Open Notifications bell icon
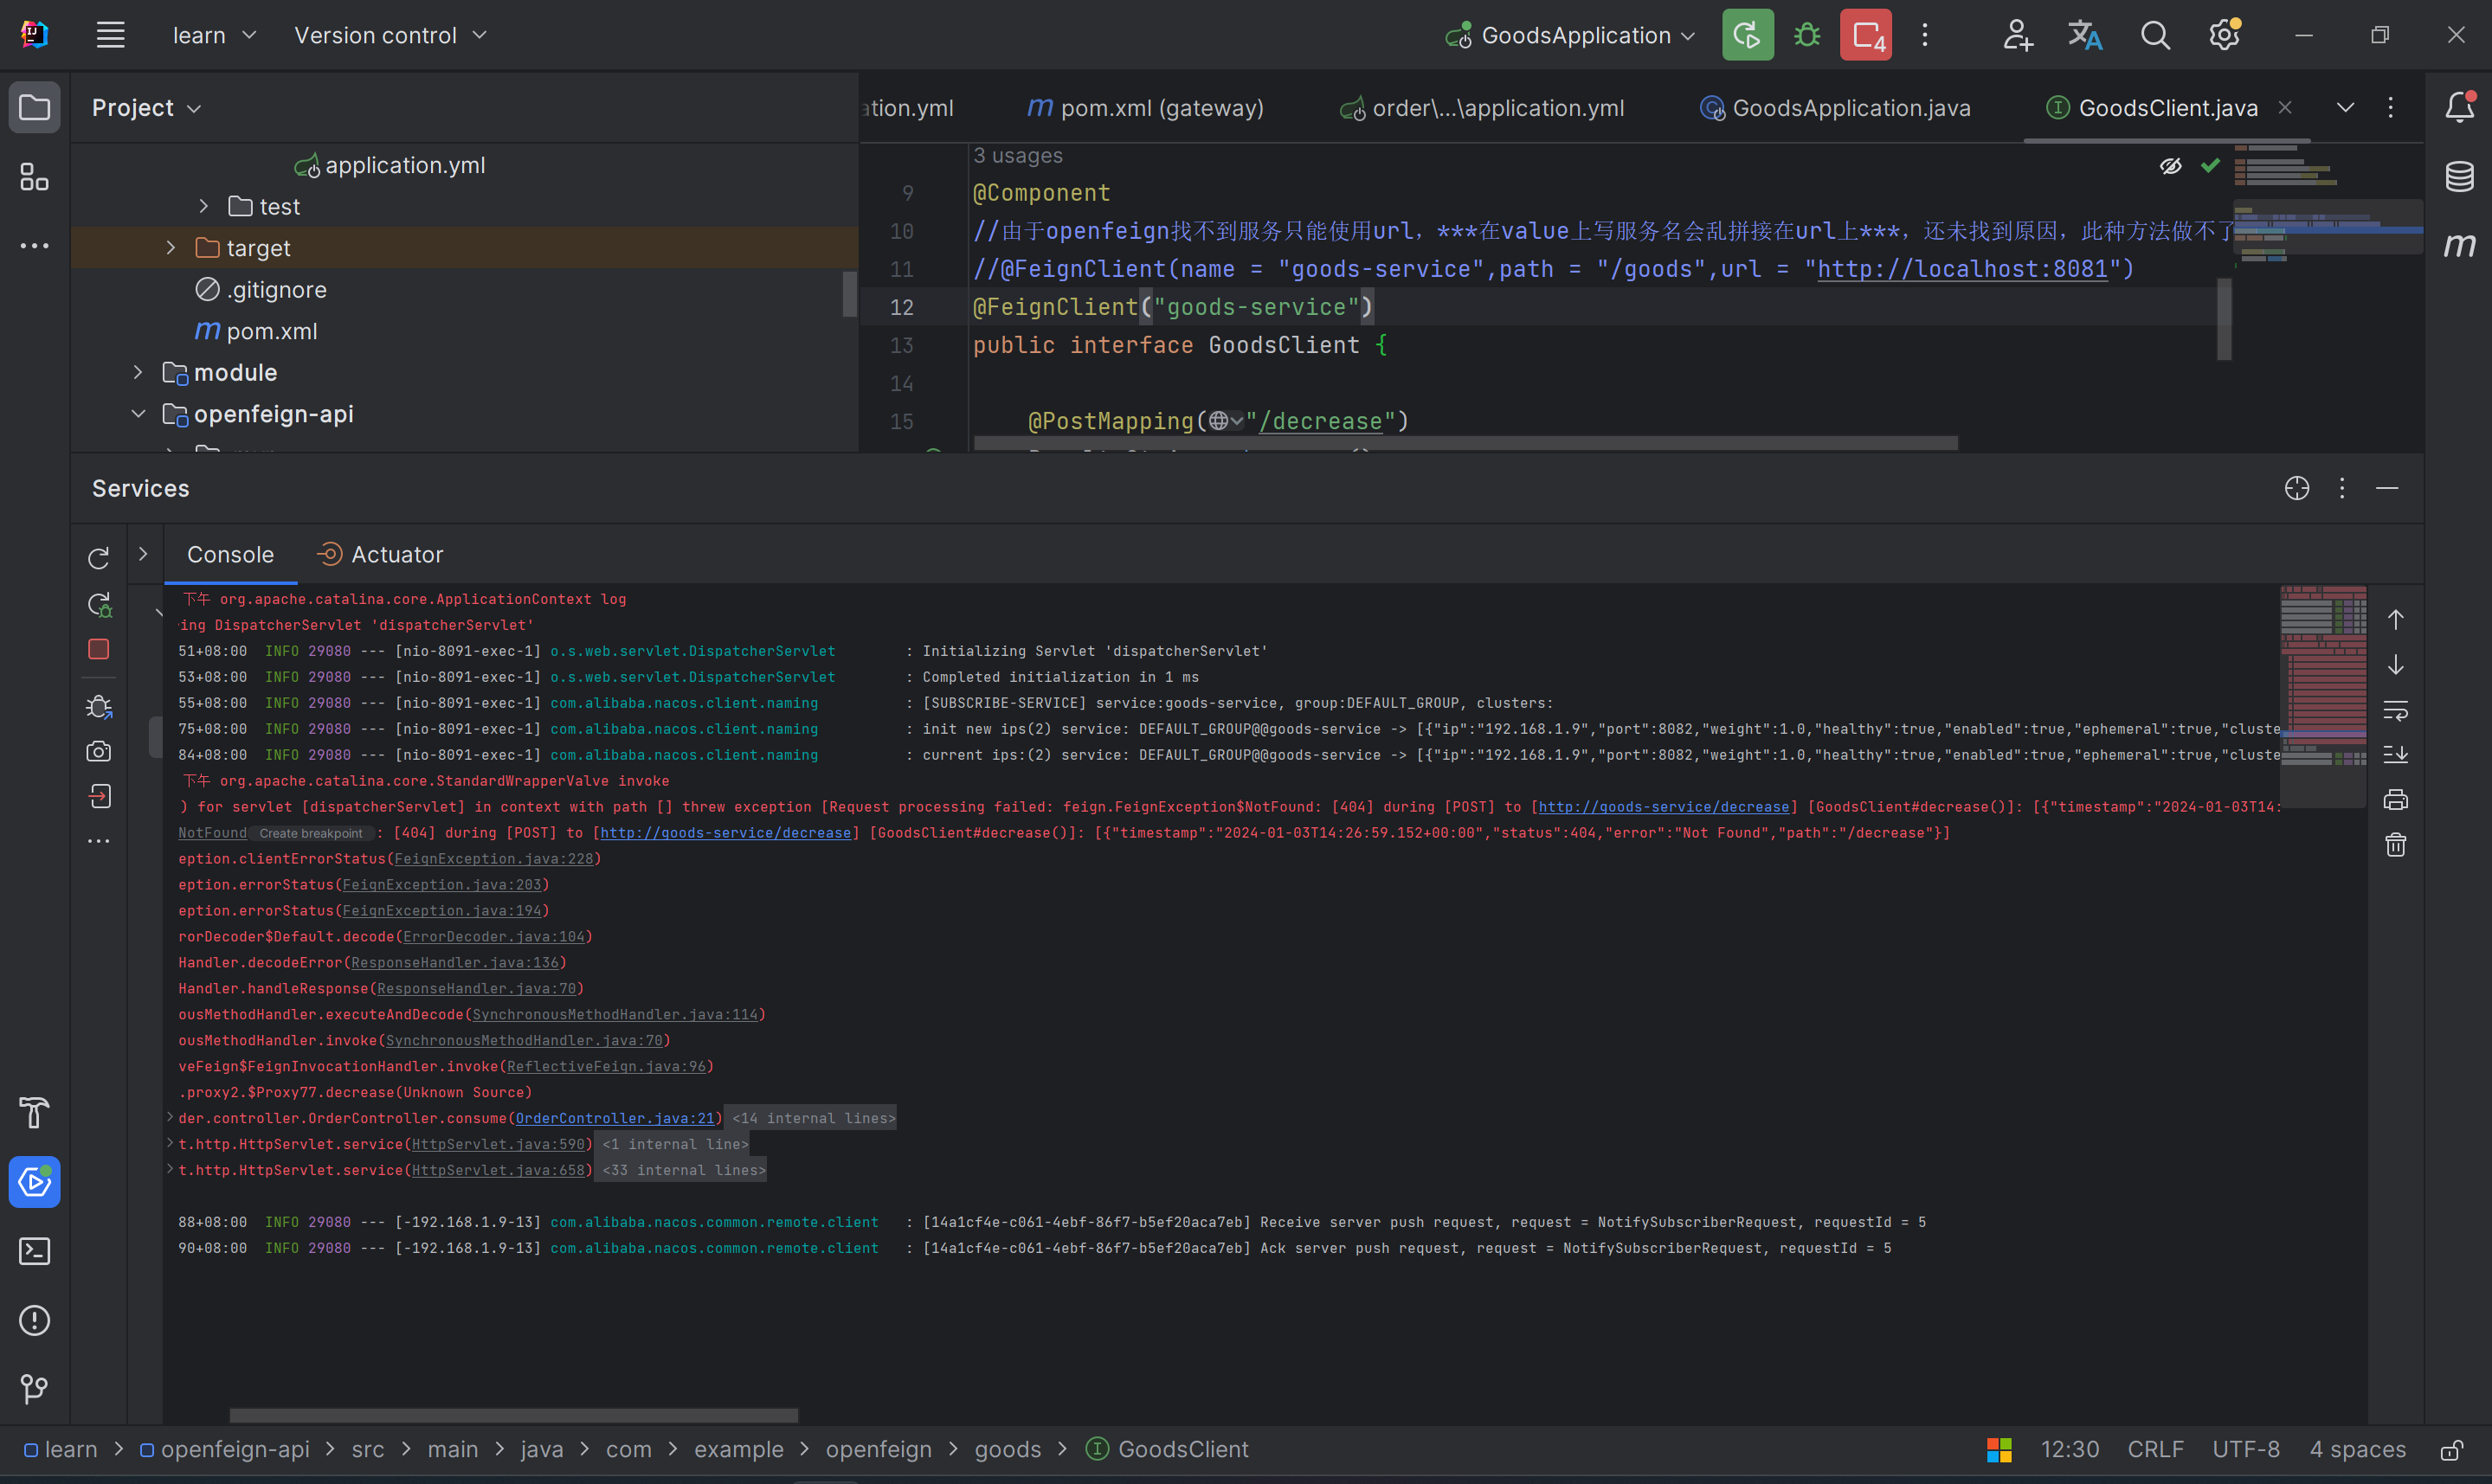 (x=2459, y=107)
